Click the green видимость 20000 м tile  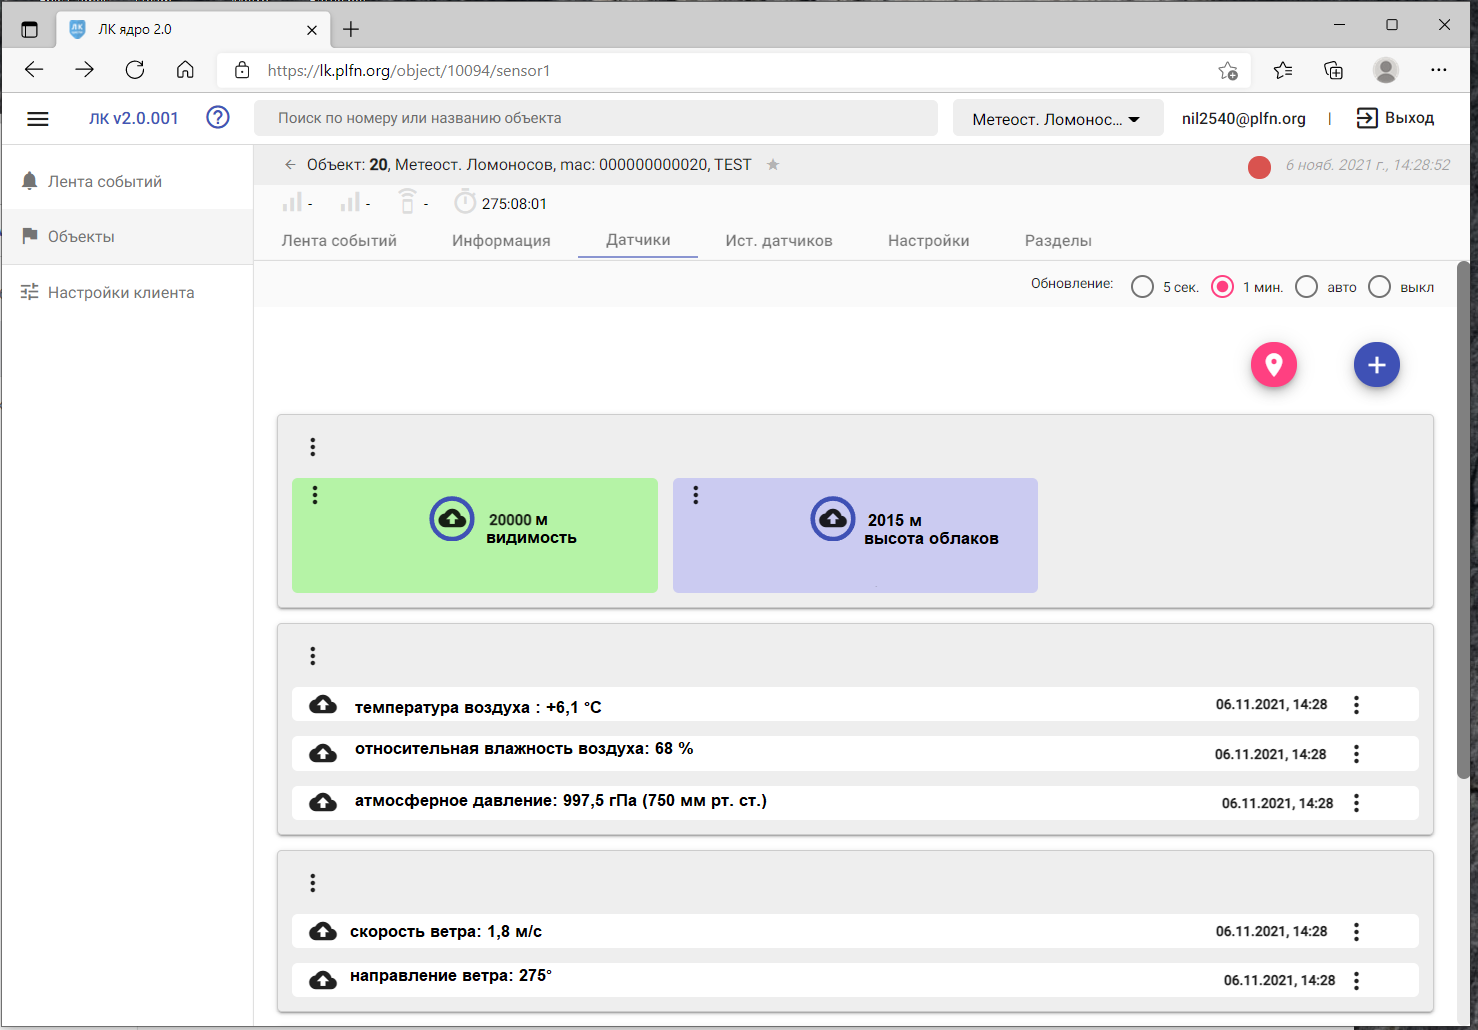(475, 535)
